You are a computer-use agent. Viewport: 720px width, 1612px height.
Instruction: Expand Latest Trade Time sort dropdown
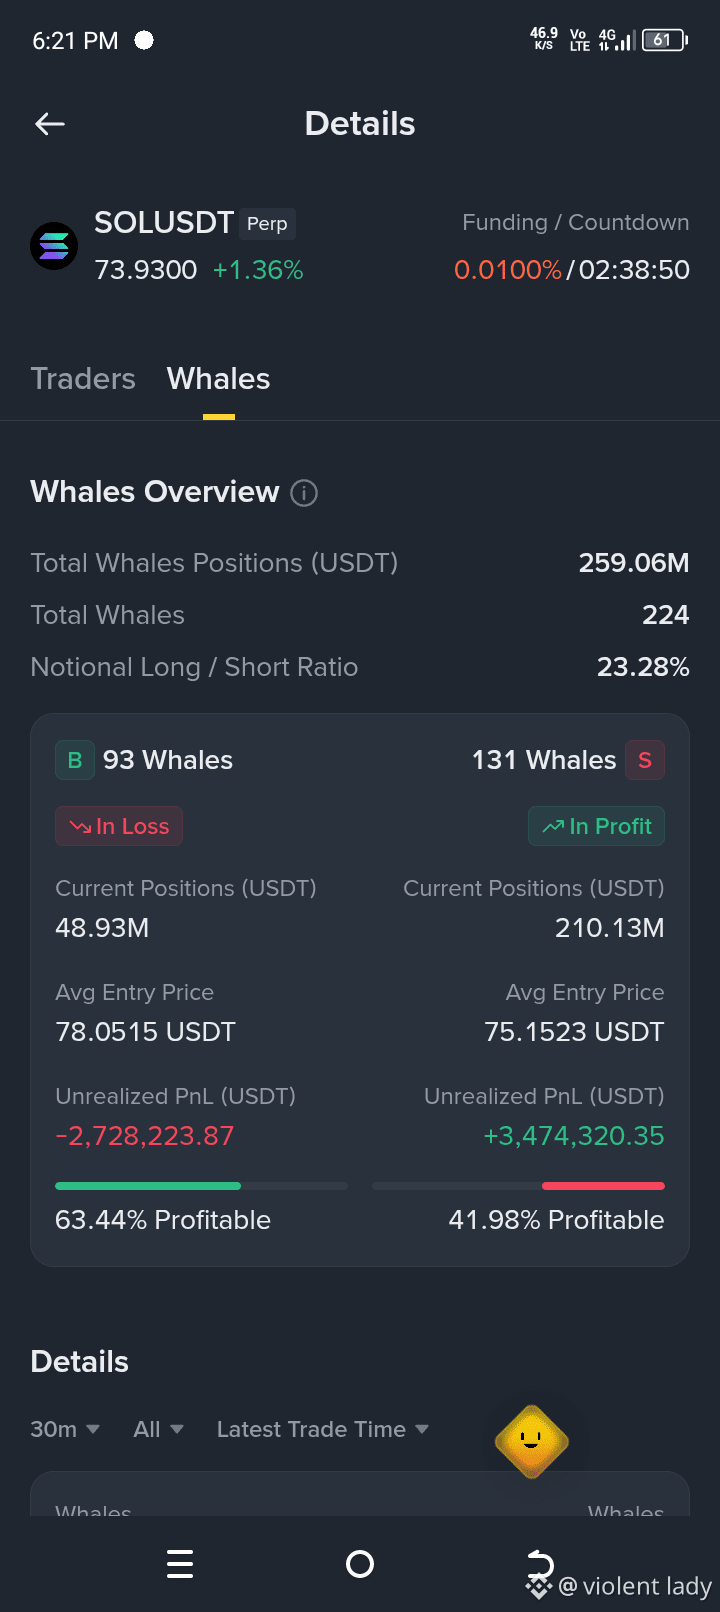[x=323, y=1429]
